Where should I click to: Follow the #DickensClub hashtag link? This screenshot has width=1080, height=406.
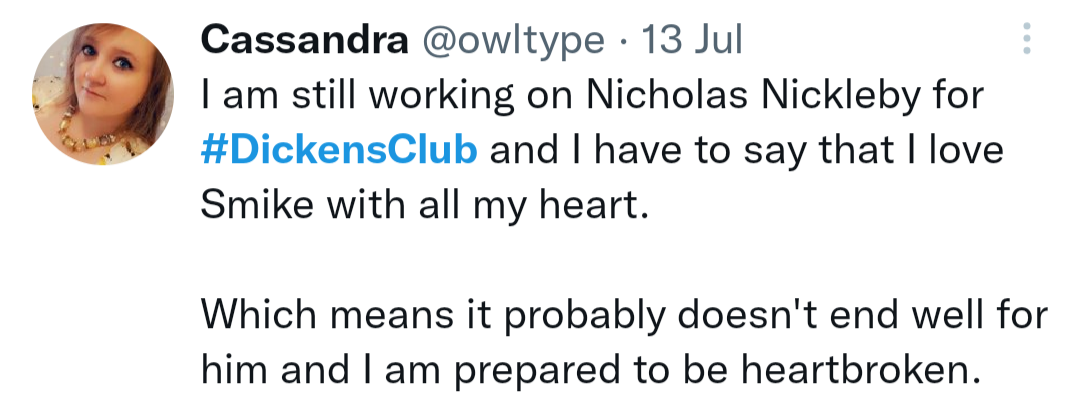[x=339, y=150]
